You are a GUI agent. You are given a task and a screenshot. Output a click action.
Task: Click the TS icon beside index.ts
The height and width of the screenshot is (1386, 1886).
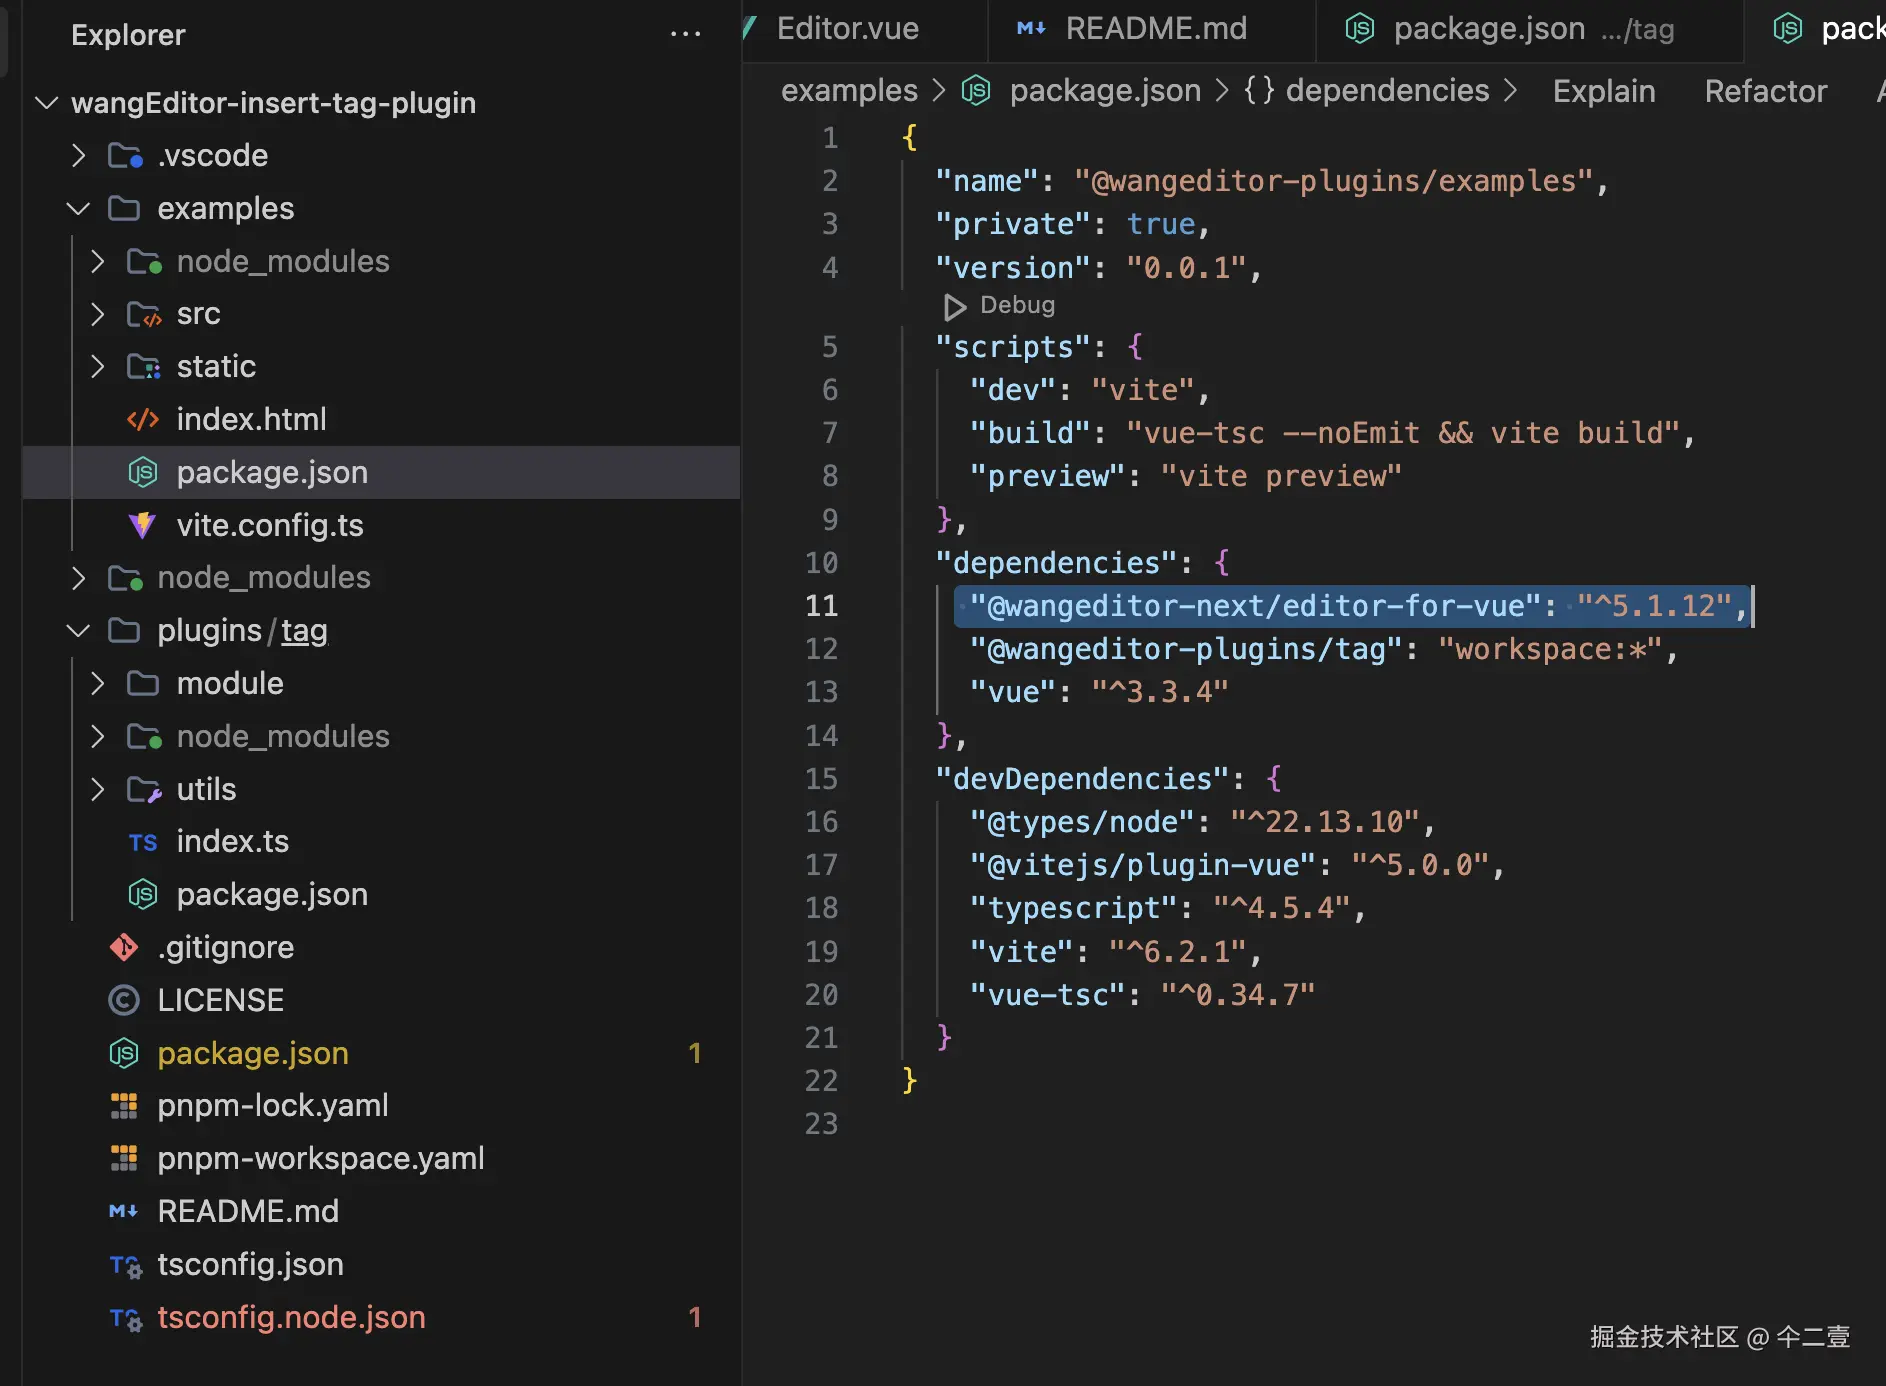pos(143,842)
